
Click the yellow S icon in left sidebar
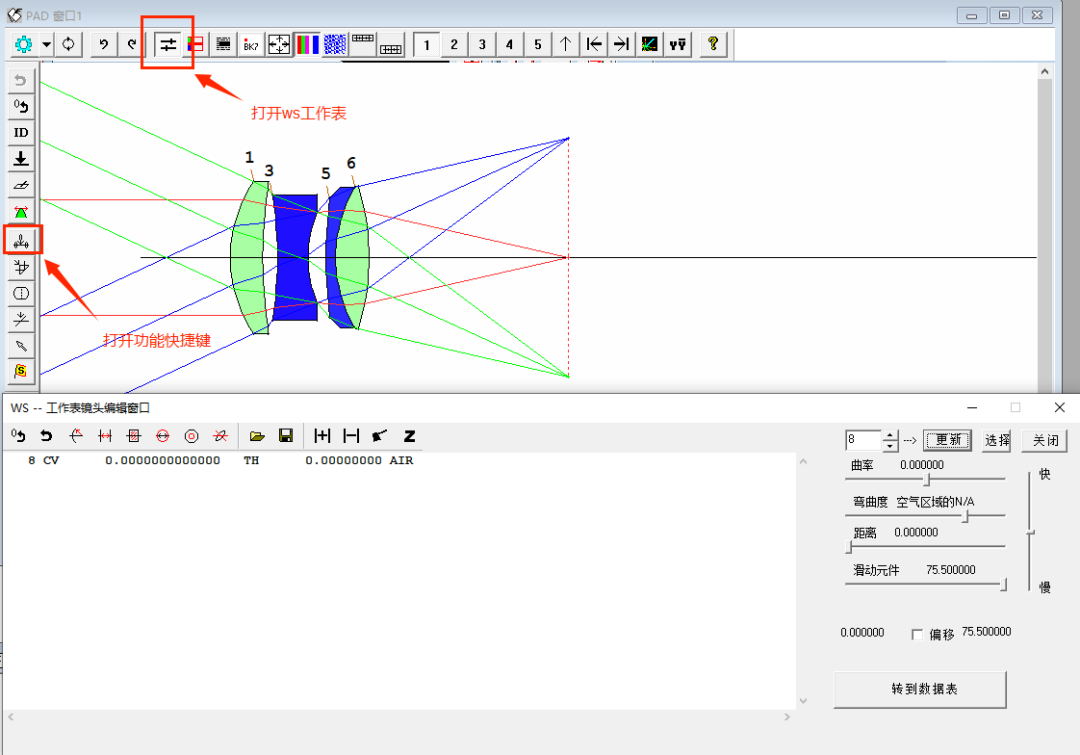point(21,371)
